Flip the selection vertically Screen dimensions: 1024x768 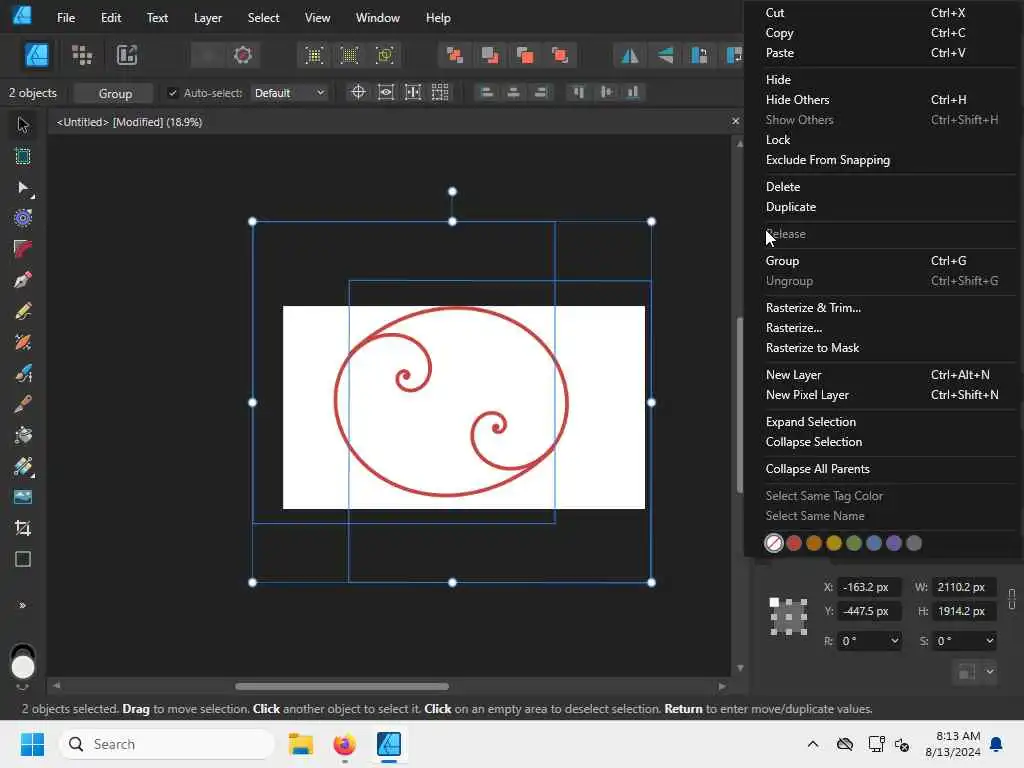tap(665, 56)
